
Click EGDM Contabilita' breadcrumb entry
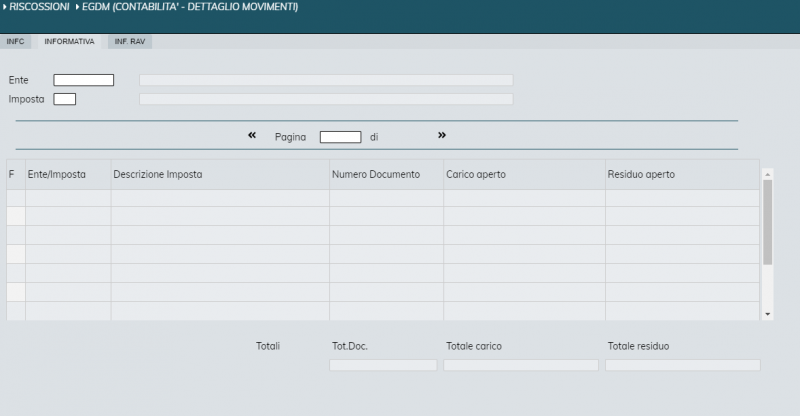[190, 7]
